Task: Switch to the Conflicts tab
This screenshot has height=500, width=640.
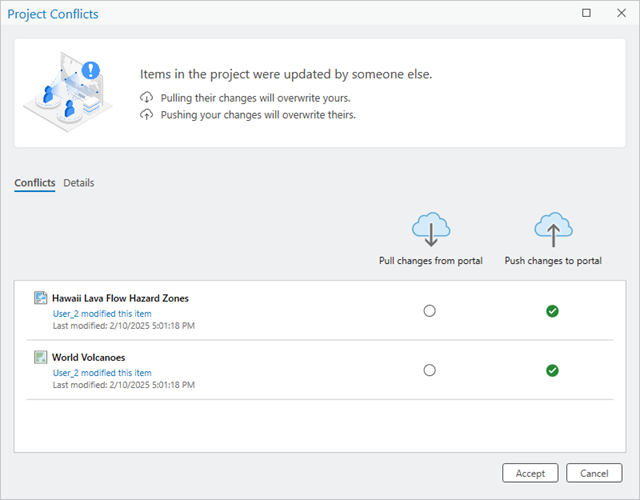Action: (35, 183)
